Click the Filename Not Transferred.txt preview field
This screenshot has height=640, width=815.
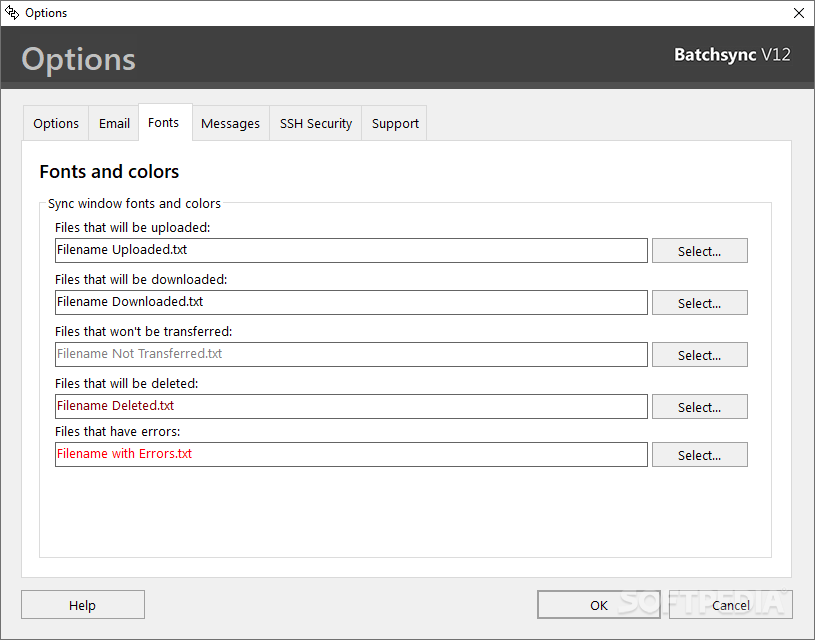coord(351,355)
